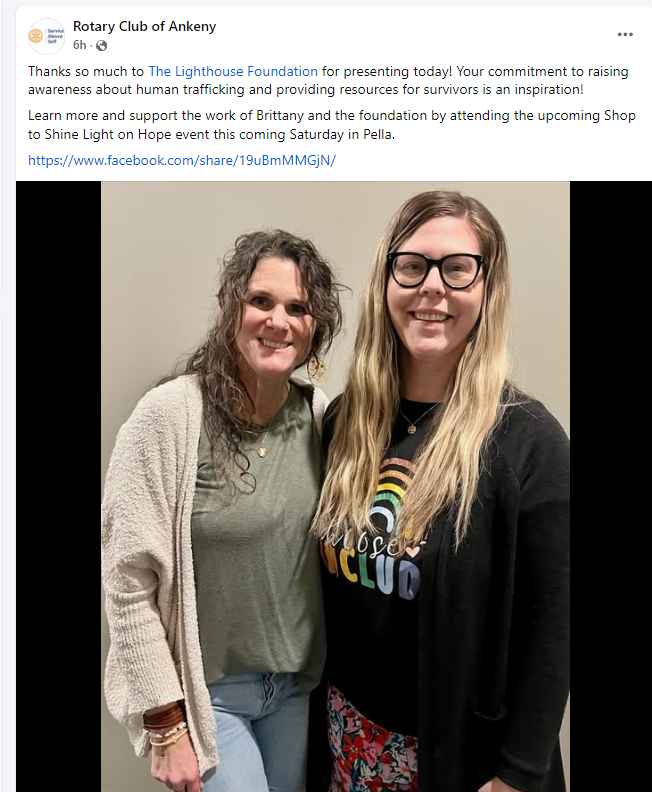Click the black bar right of photo
This screenshot has height=792, width=652.
coord(611,486)
